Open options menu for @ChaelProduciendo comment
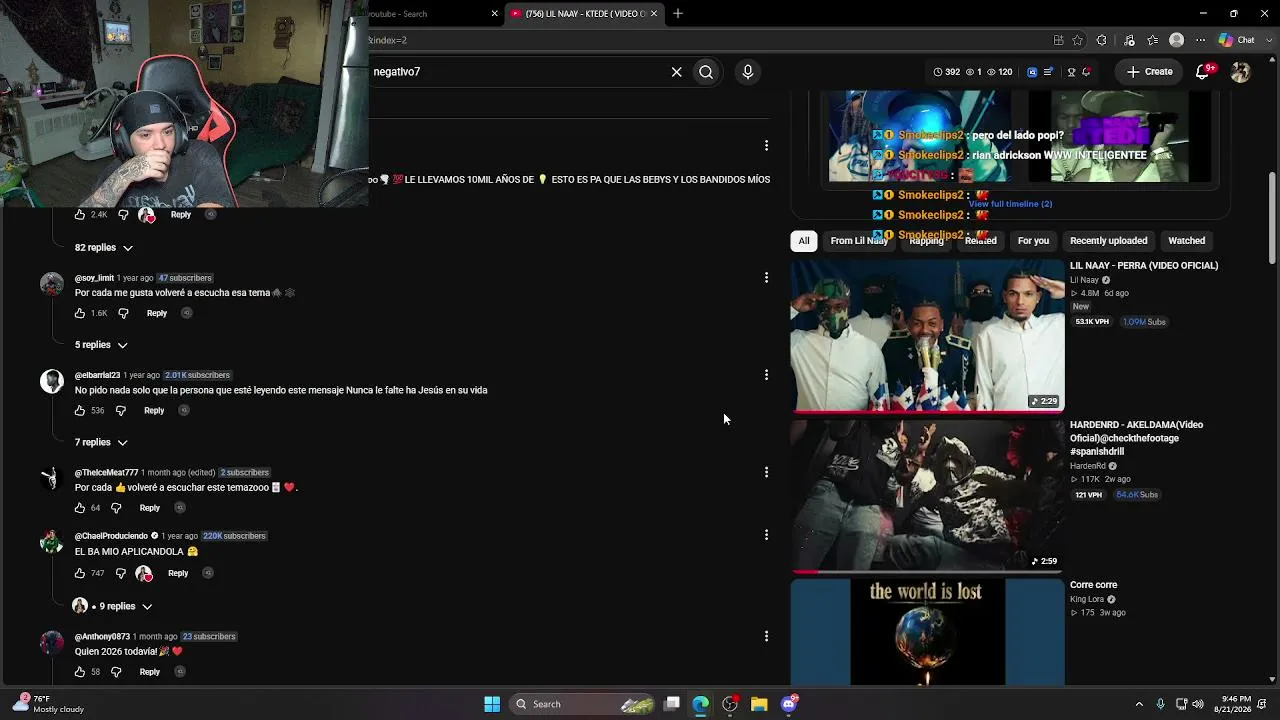This screenshot has height=720, width=1280. coord(766,535)
